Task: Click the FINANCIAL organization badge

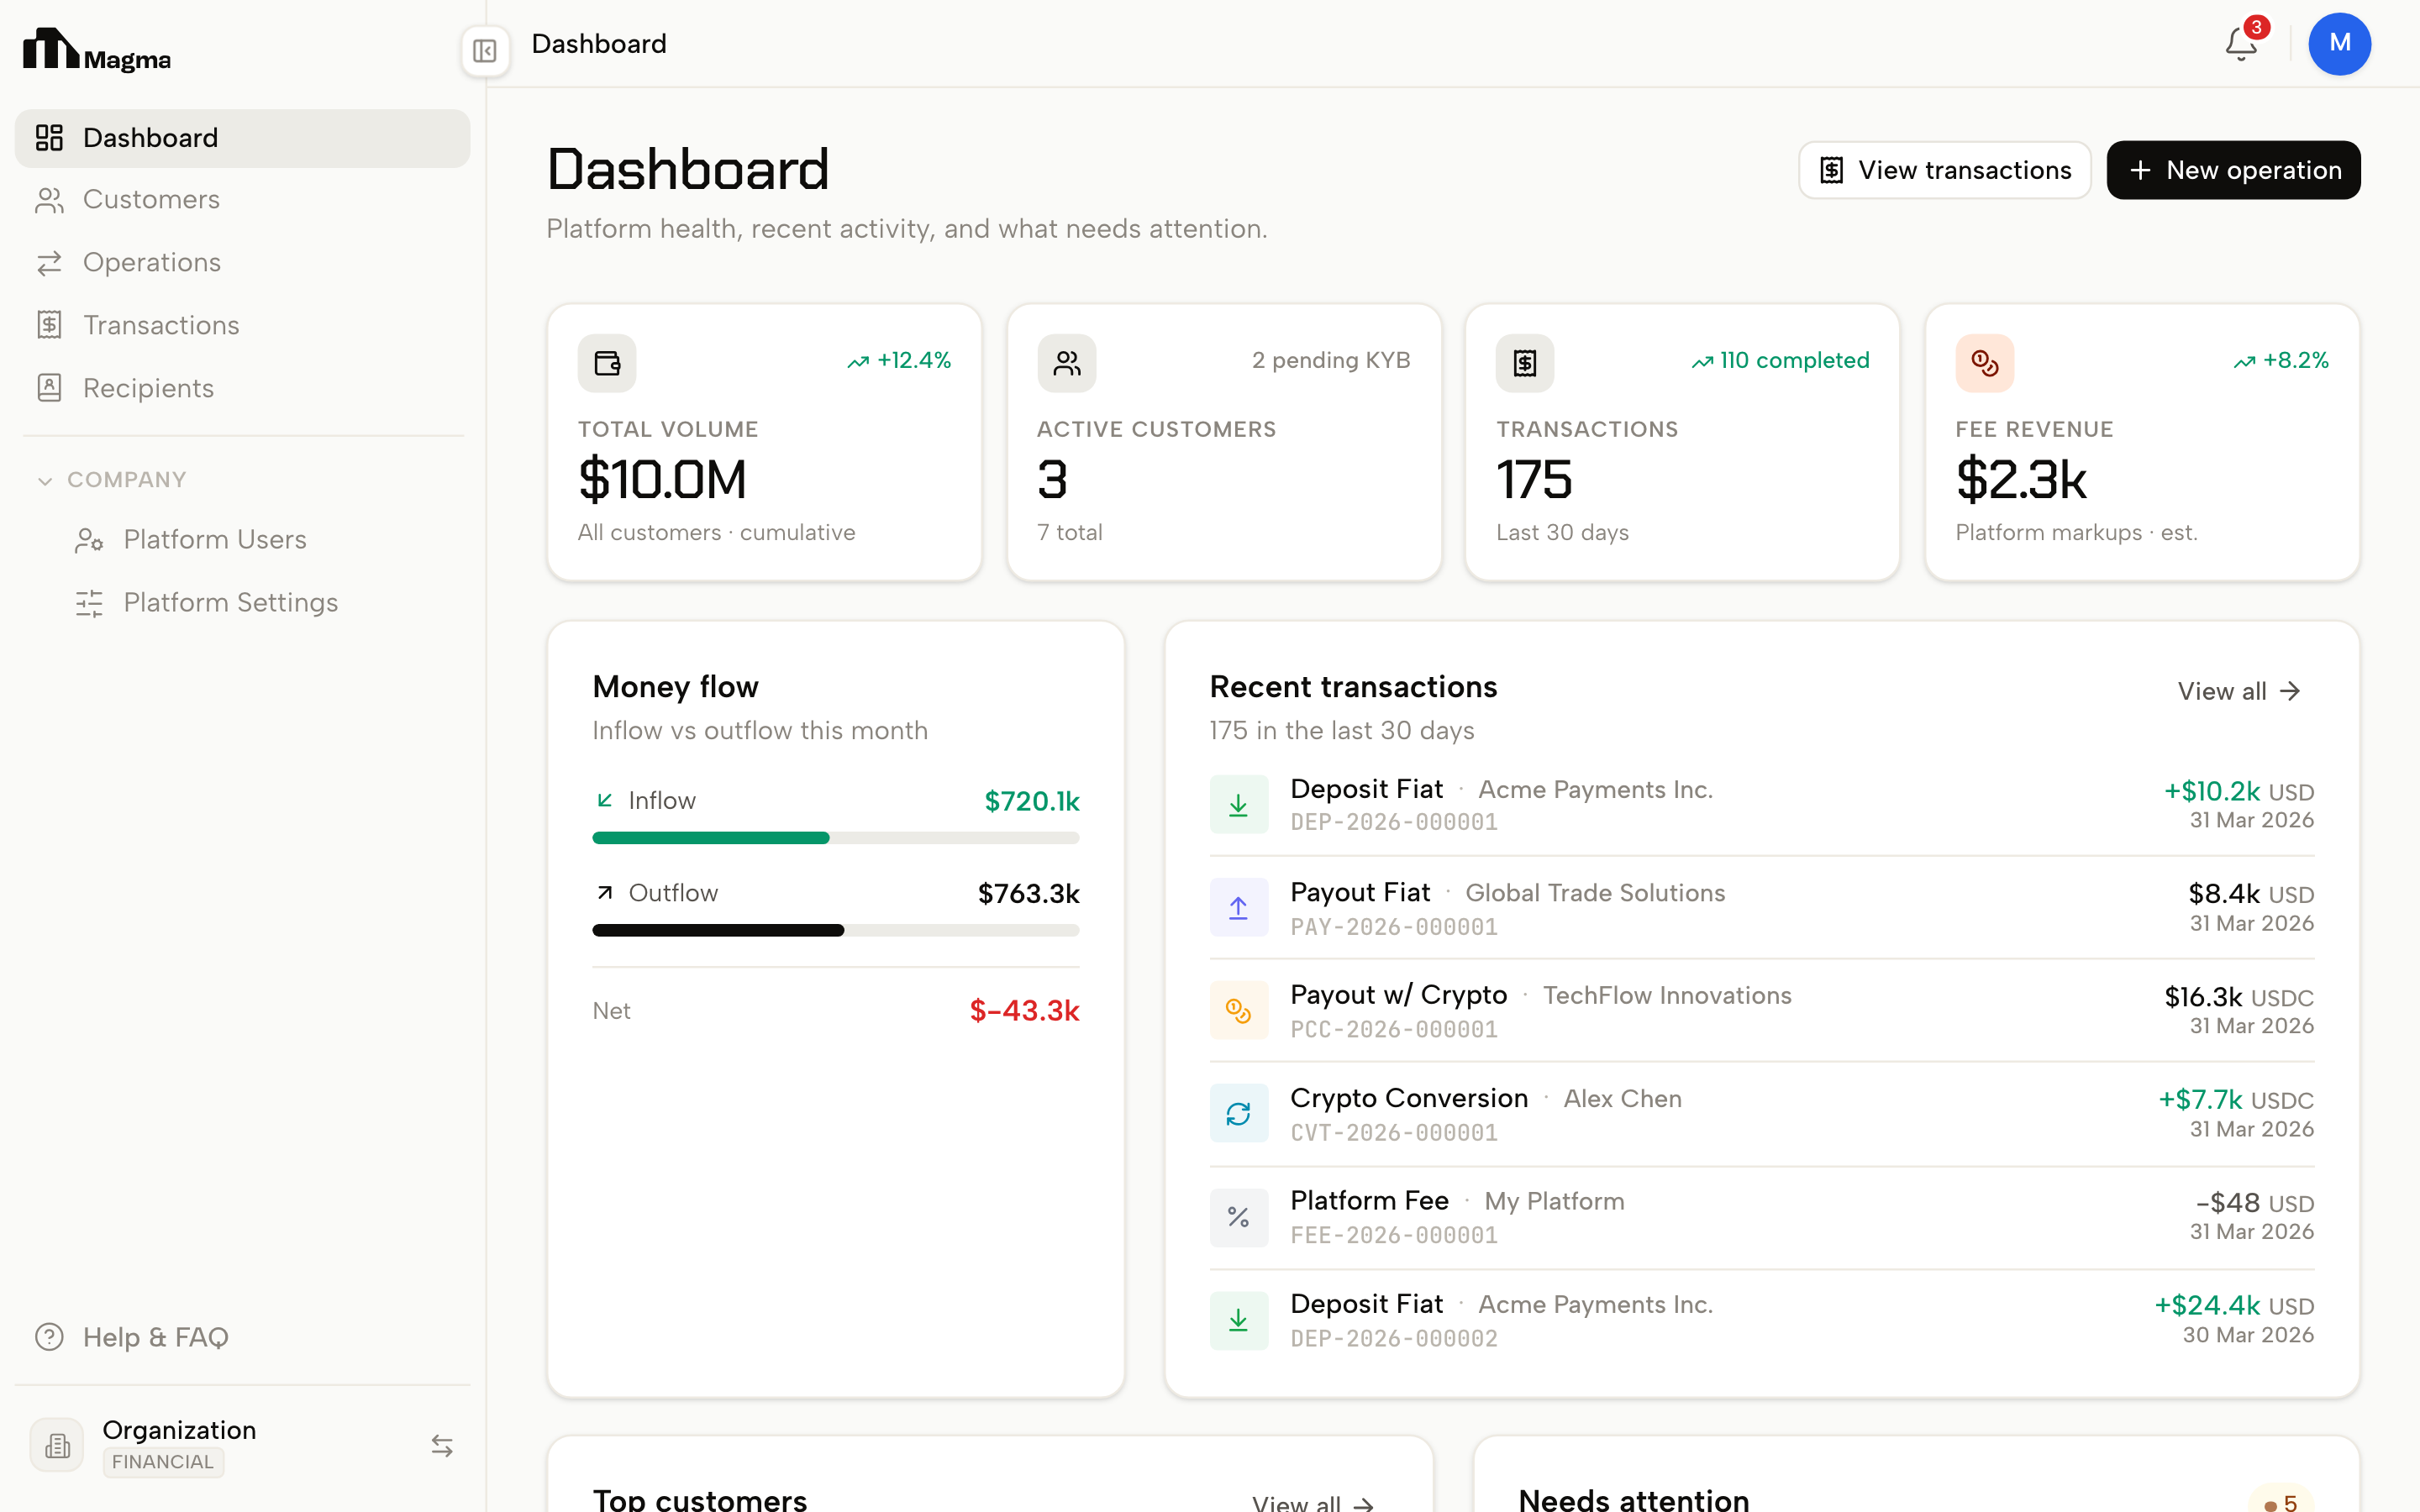Action: click(x=163, y=1462)
